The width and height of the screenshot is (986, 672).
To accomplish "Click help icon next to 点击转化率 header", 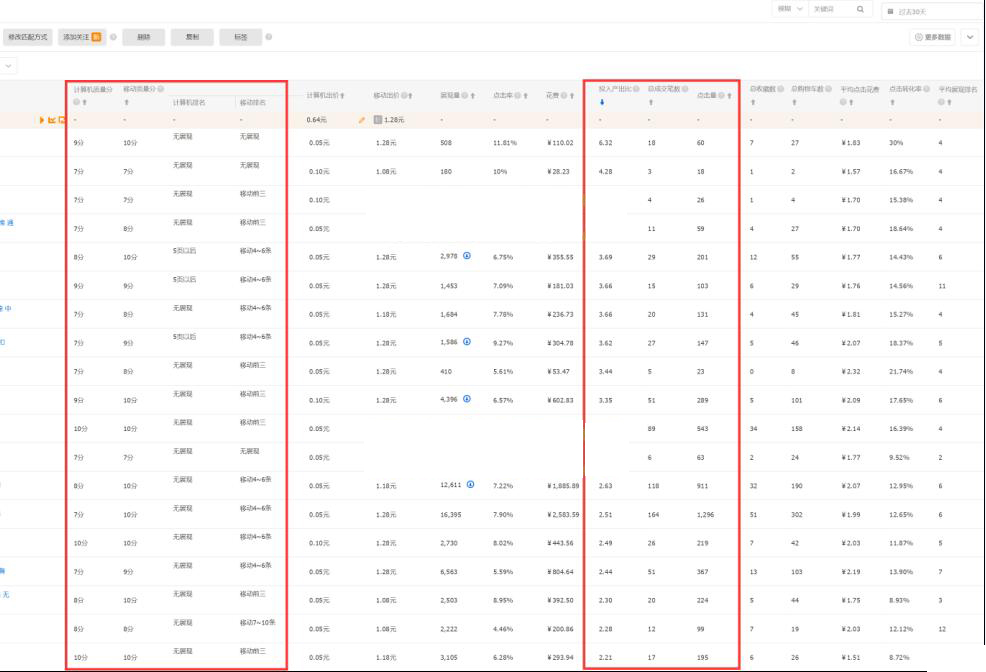I will (926, 89).
